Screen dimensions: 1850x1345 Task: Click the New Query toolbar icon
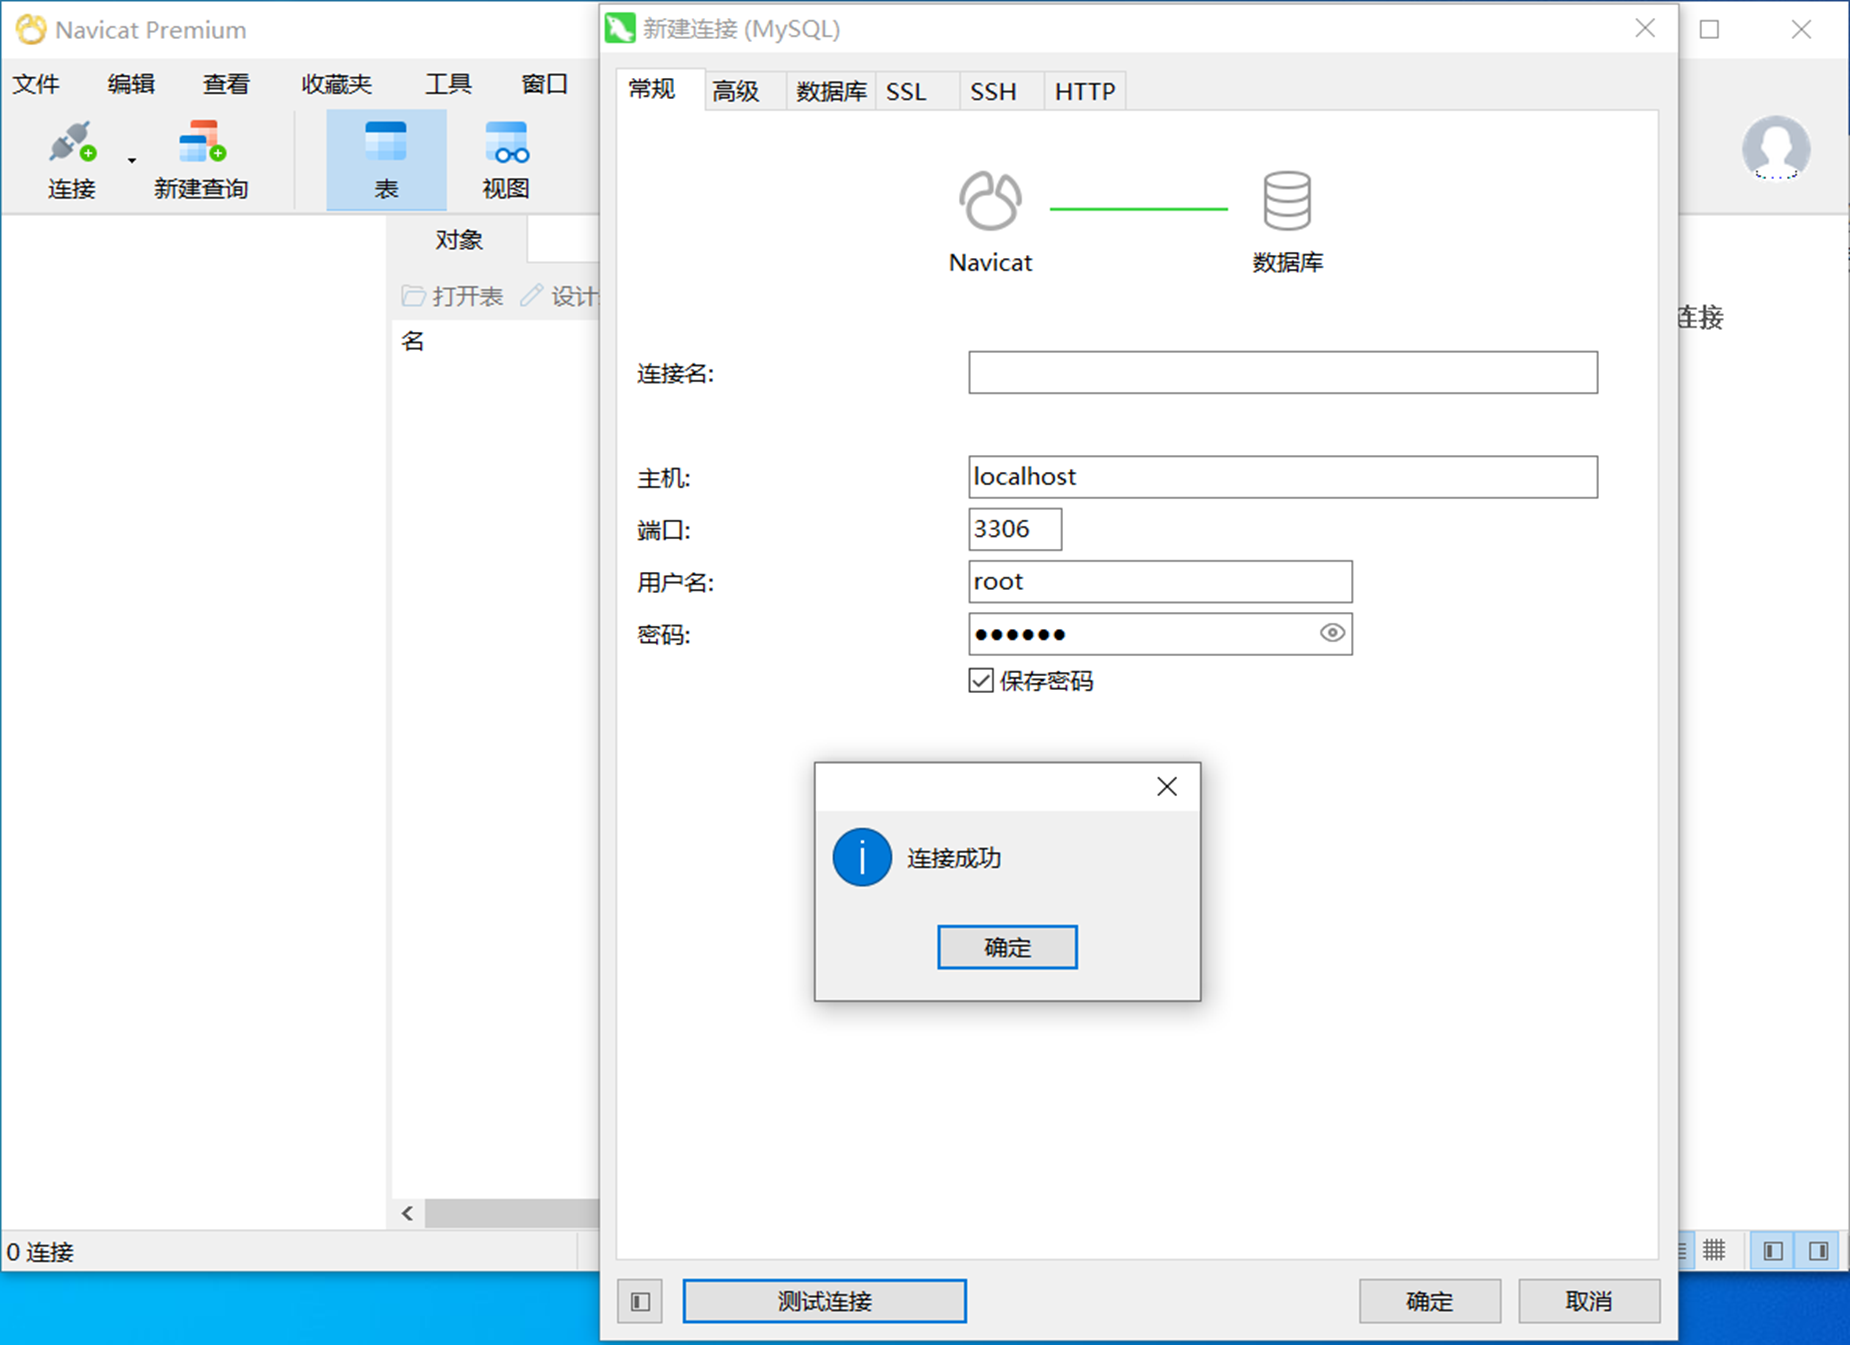201,143
